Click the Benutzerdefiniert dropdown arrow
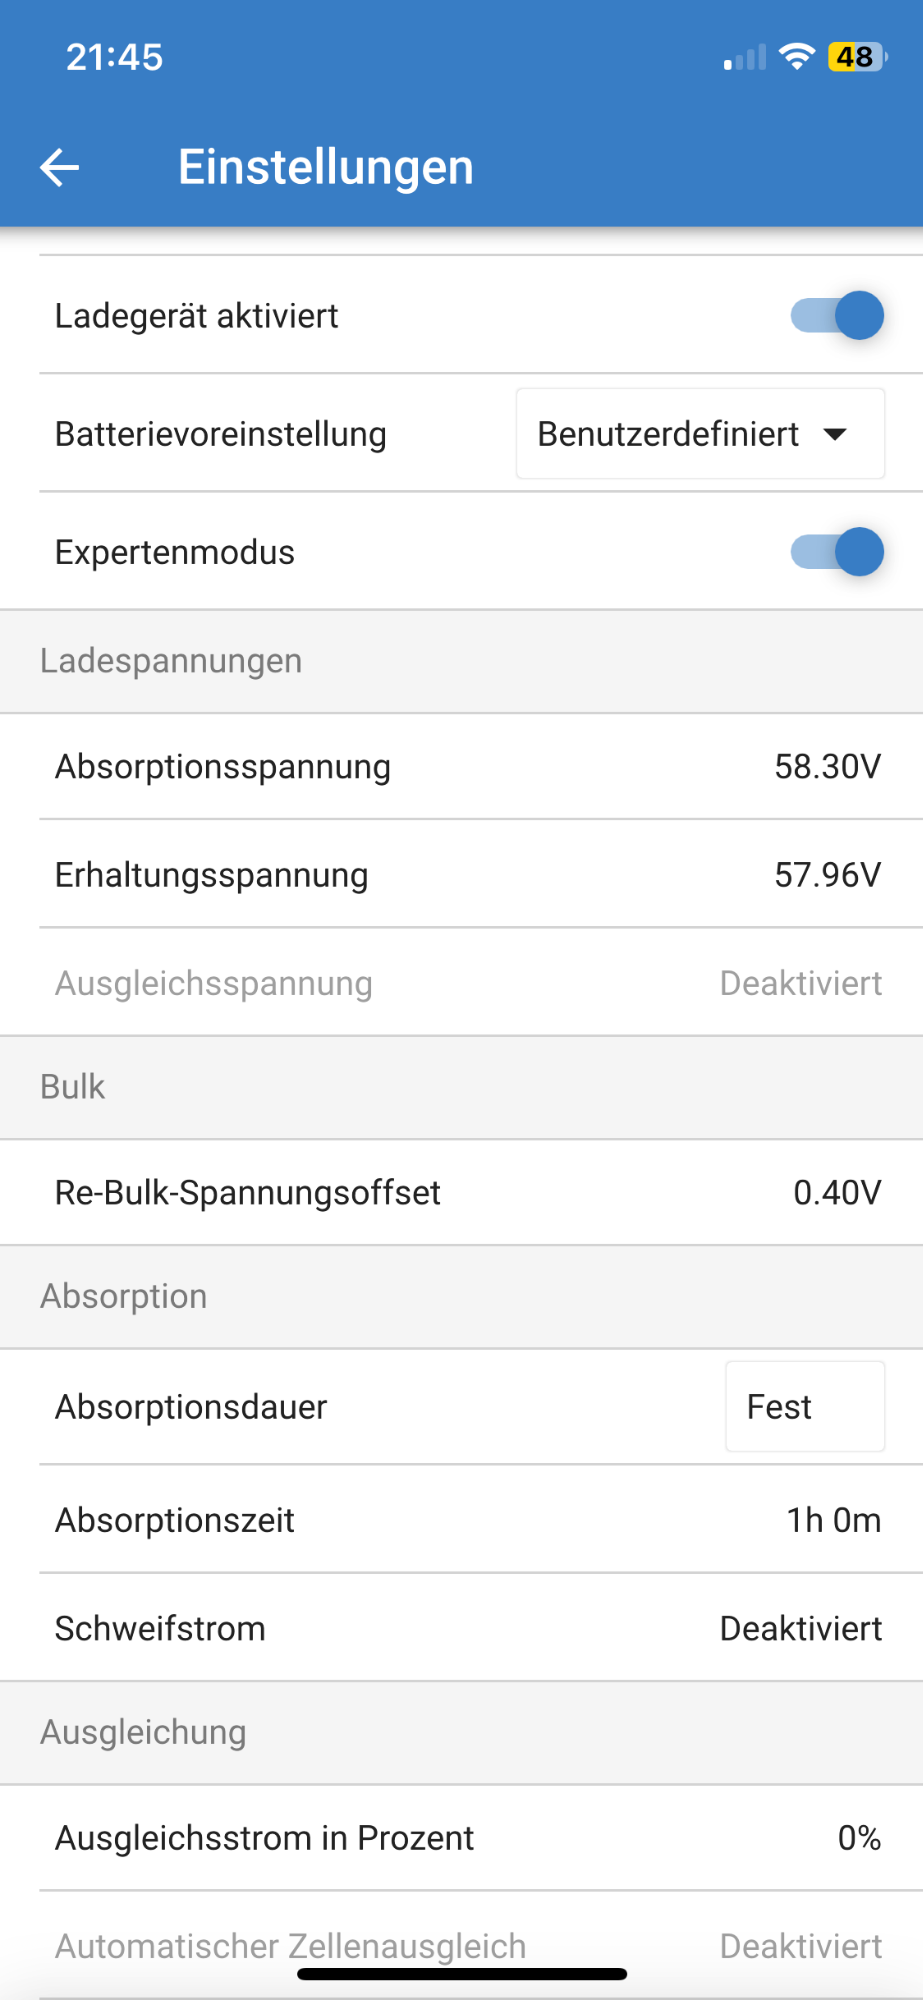923x2000 pixels. pos(835,434)
